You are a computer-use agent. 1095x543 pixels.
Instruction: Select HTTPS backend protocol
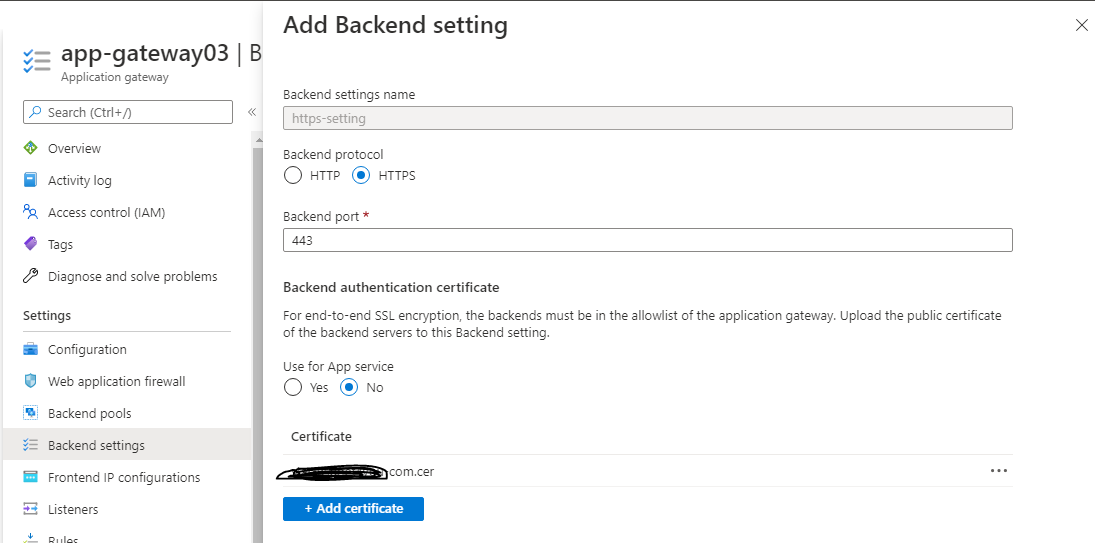(361, 175)
